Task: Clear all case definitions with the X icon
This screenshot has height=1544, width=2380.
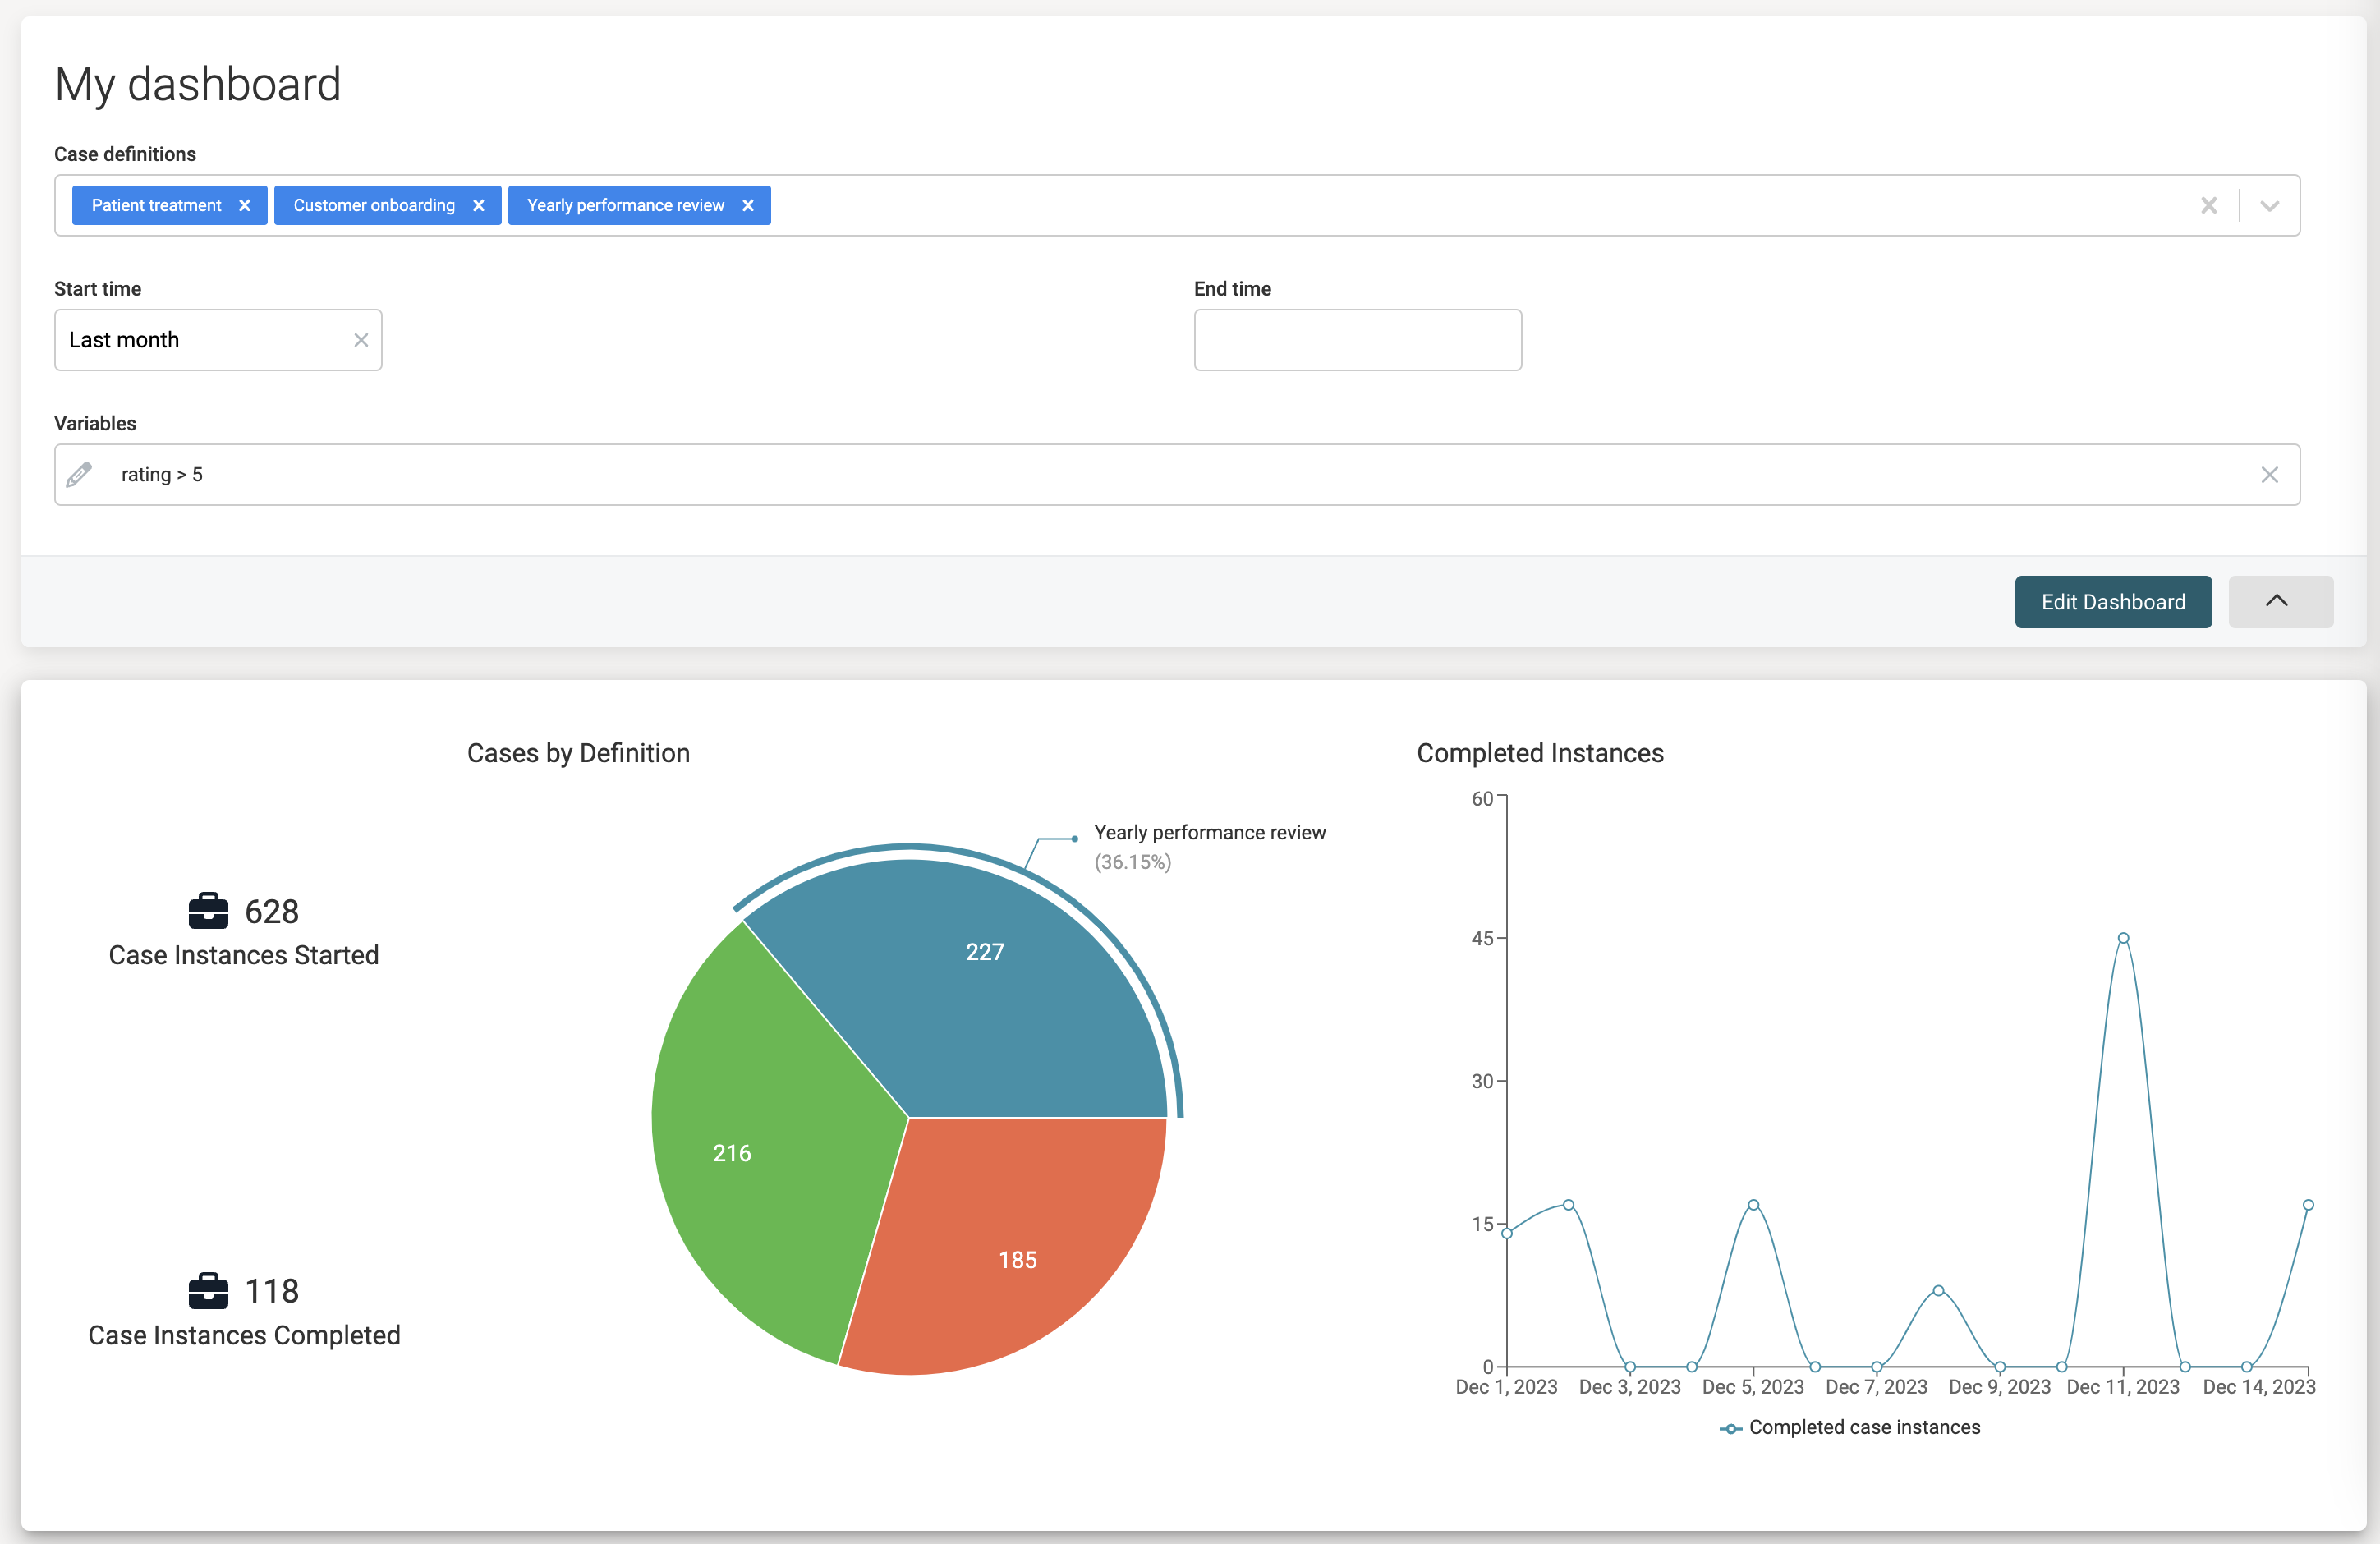Action: pos(2209,205)
